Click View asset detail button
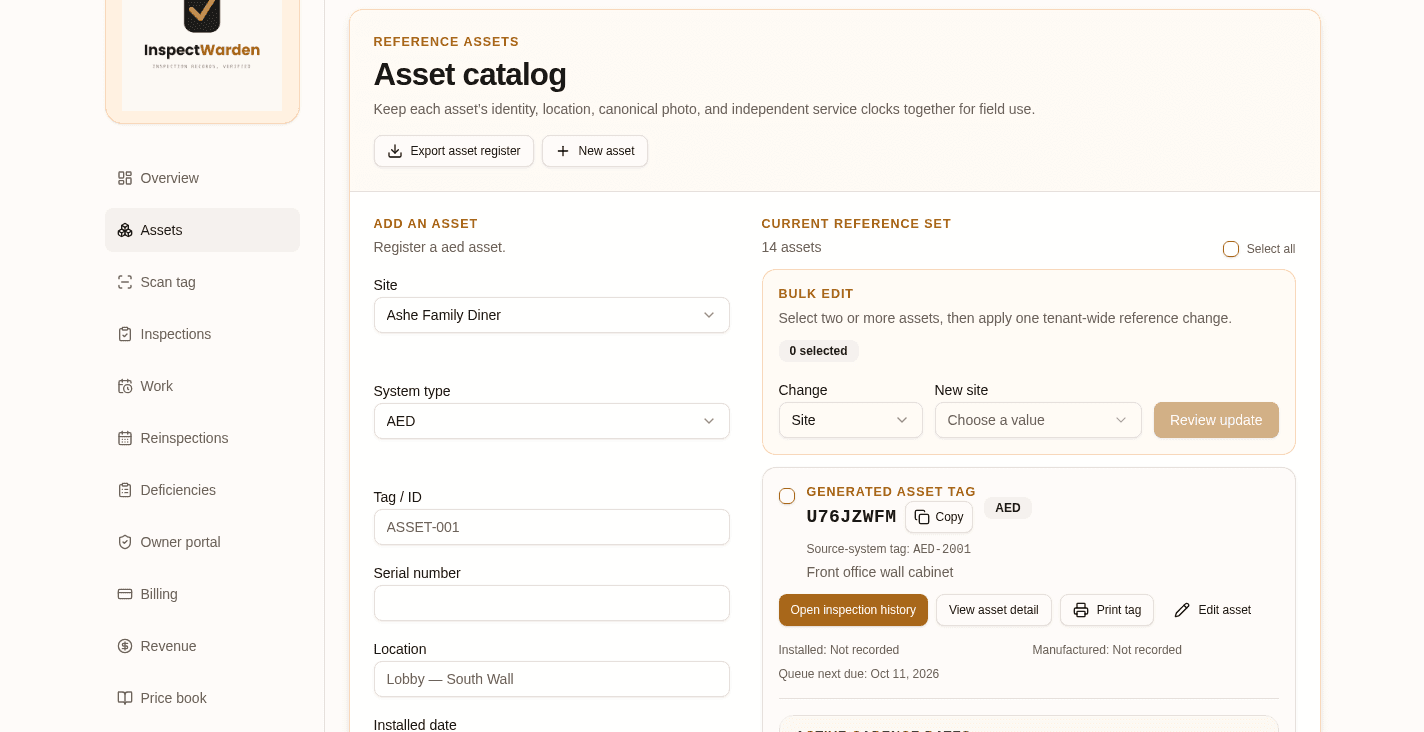Screen dimensions: 1424x732 point(994,610)
